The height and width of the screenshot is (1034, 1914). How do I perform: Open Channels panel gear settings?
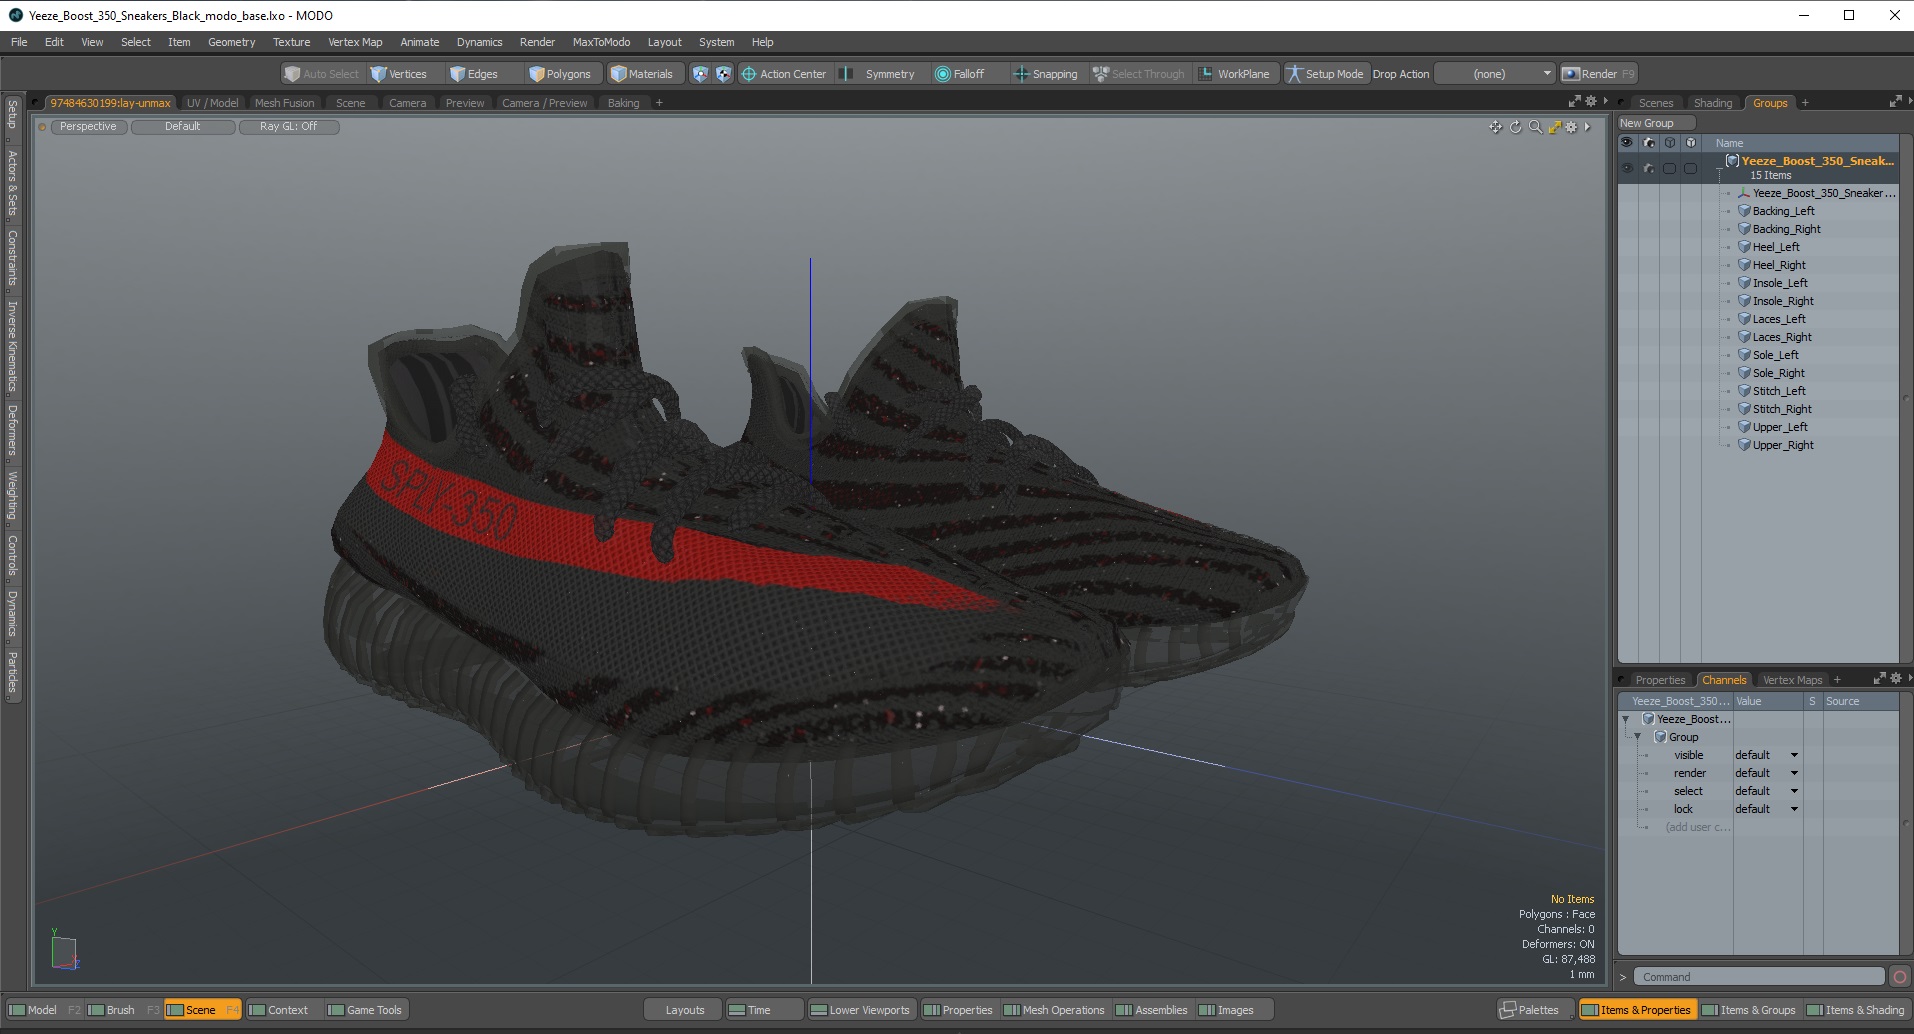pyautogui.click(x=1895, y=678)
